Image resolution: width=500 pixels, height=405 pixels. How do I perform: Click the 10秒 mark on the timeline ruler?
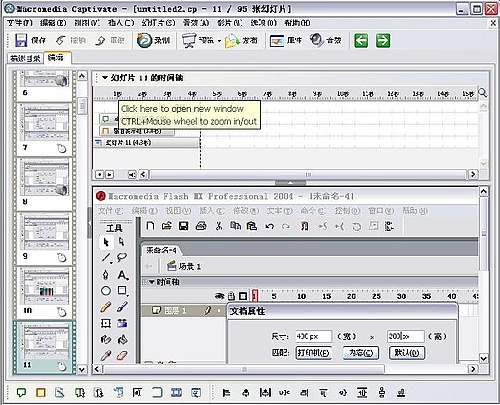pos(343,94)
